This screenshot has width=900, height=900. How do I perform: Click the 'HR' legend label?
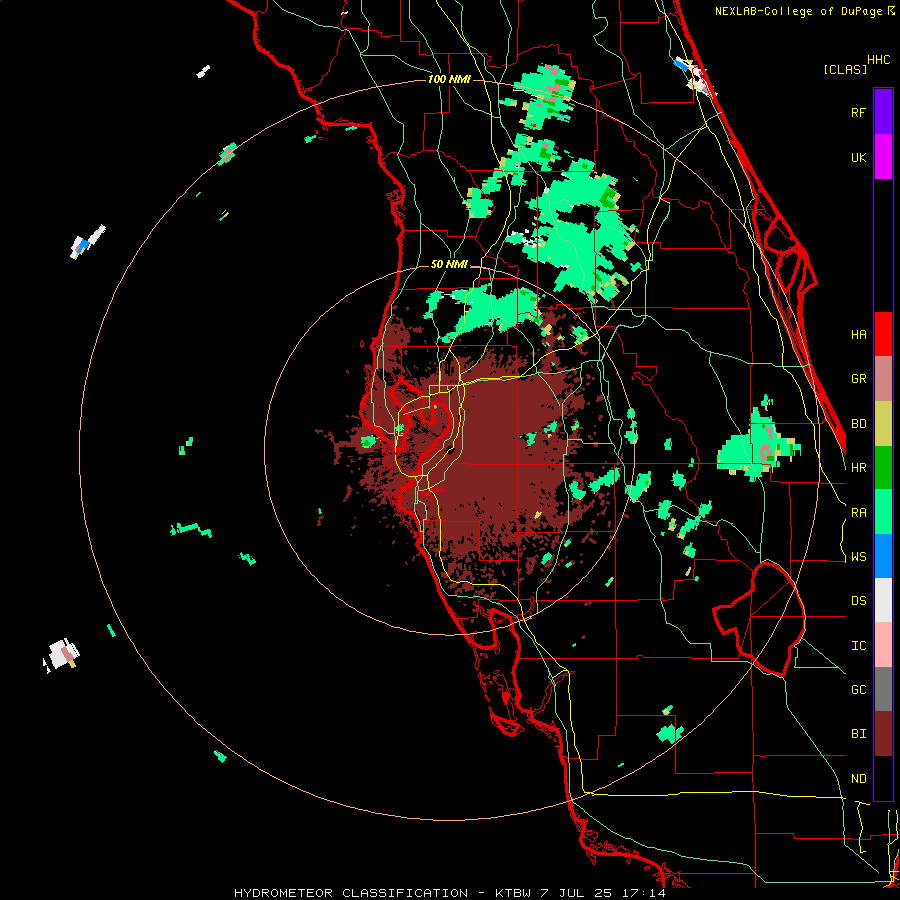pos(858,468)
